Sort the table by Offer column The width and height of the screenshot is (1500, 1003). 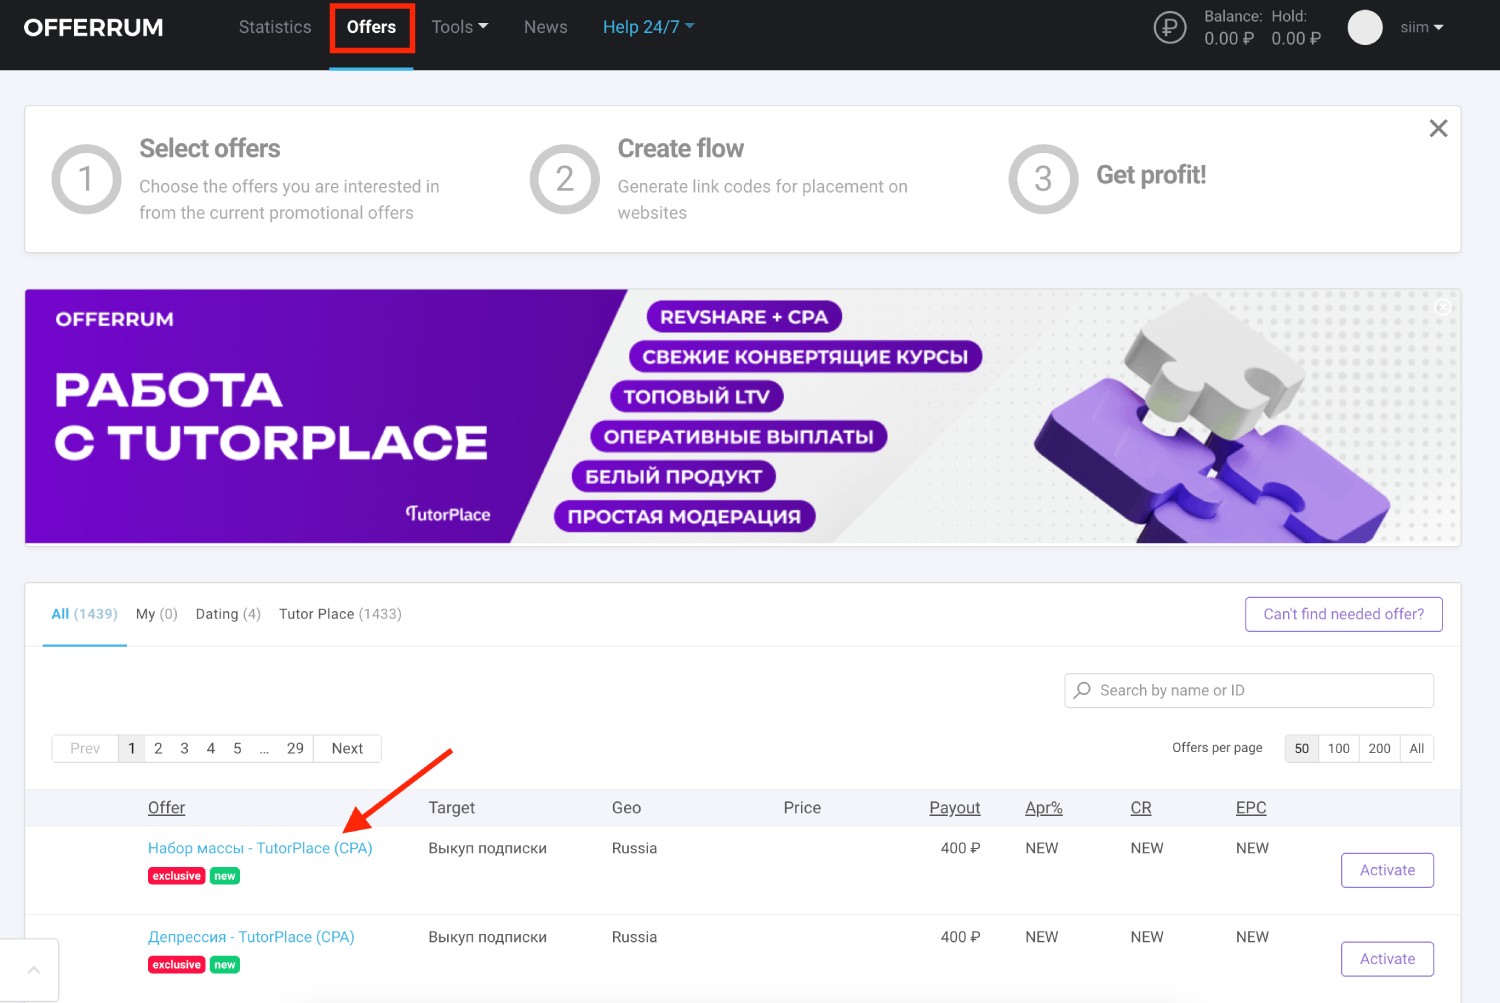coord(166,808)
